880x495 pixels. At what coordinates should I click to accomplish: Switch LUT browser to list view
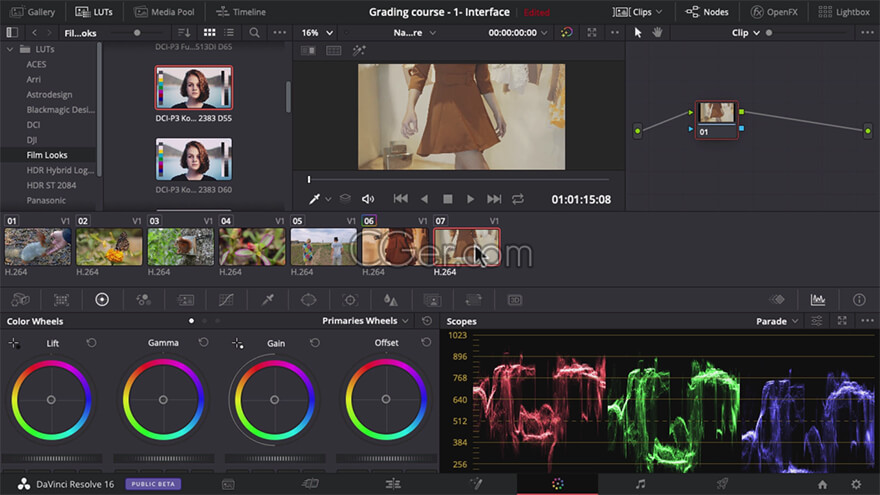(x=229, y=33)
